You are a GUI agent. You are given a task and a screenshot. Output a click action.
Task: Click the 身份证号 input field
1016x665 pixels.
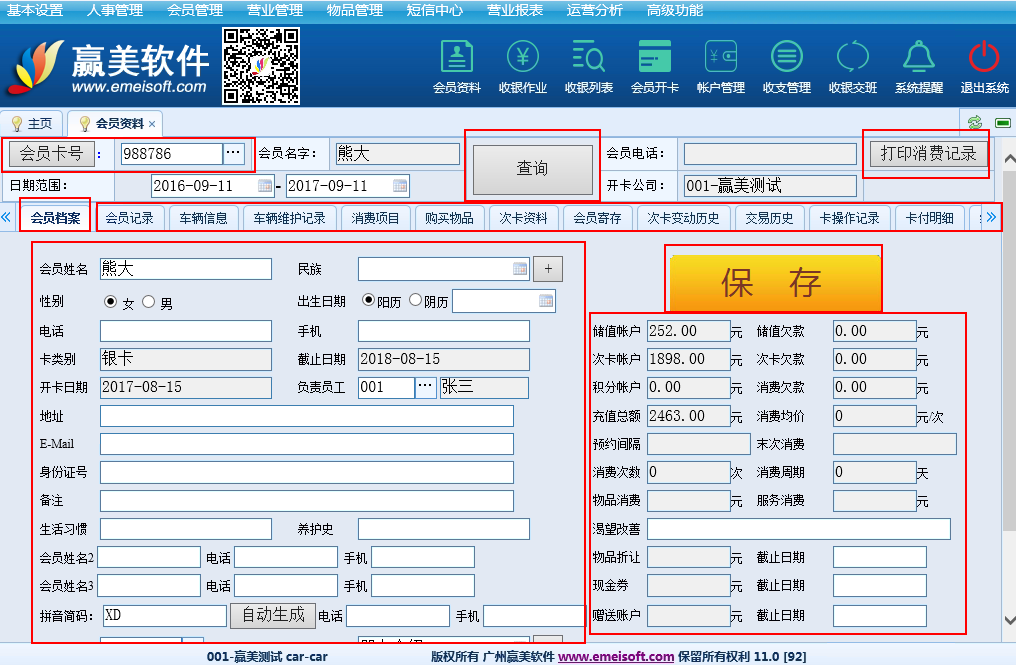point(306,472)
